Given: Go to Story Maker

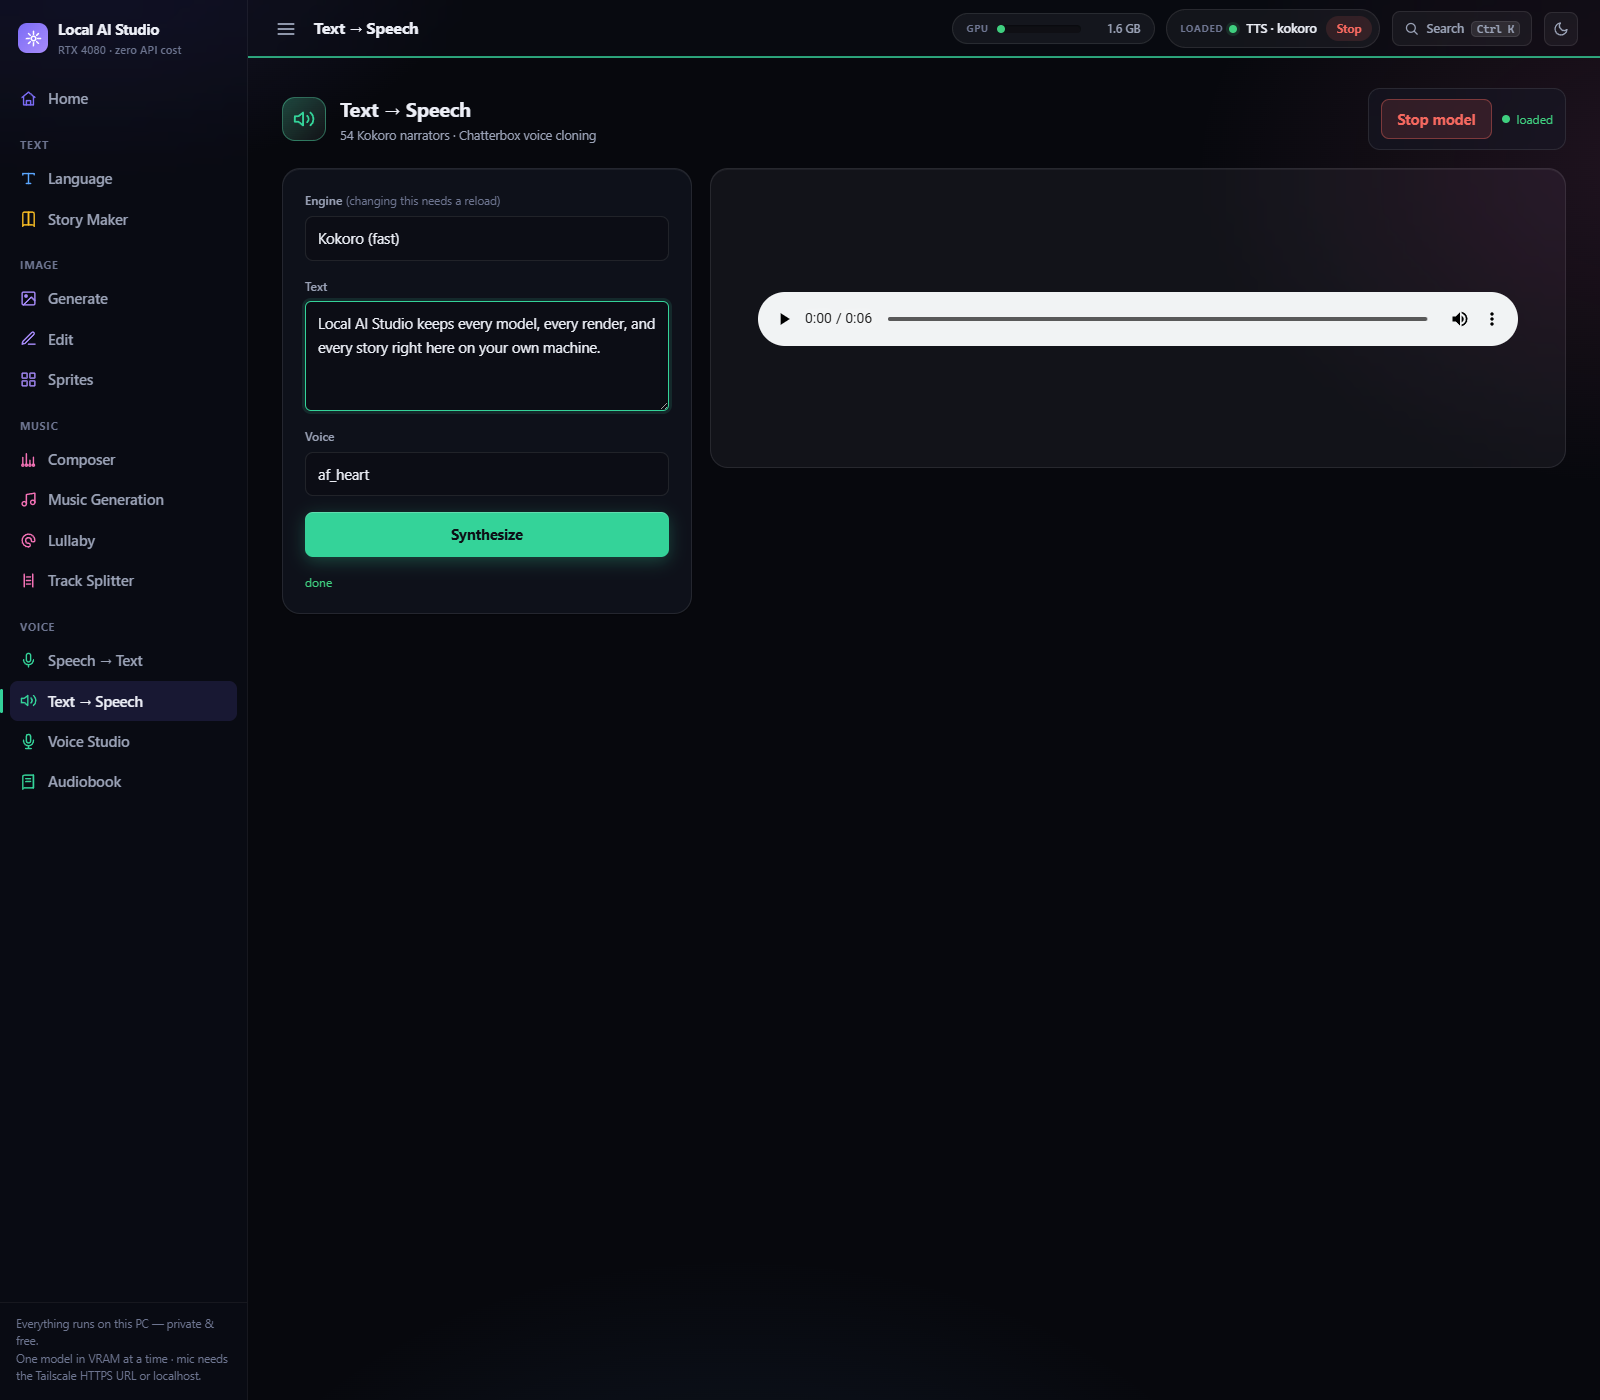Looking at the screenshot, I should 123,220.
